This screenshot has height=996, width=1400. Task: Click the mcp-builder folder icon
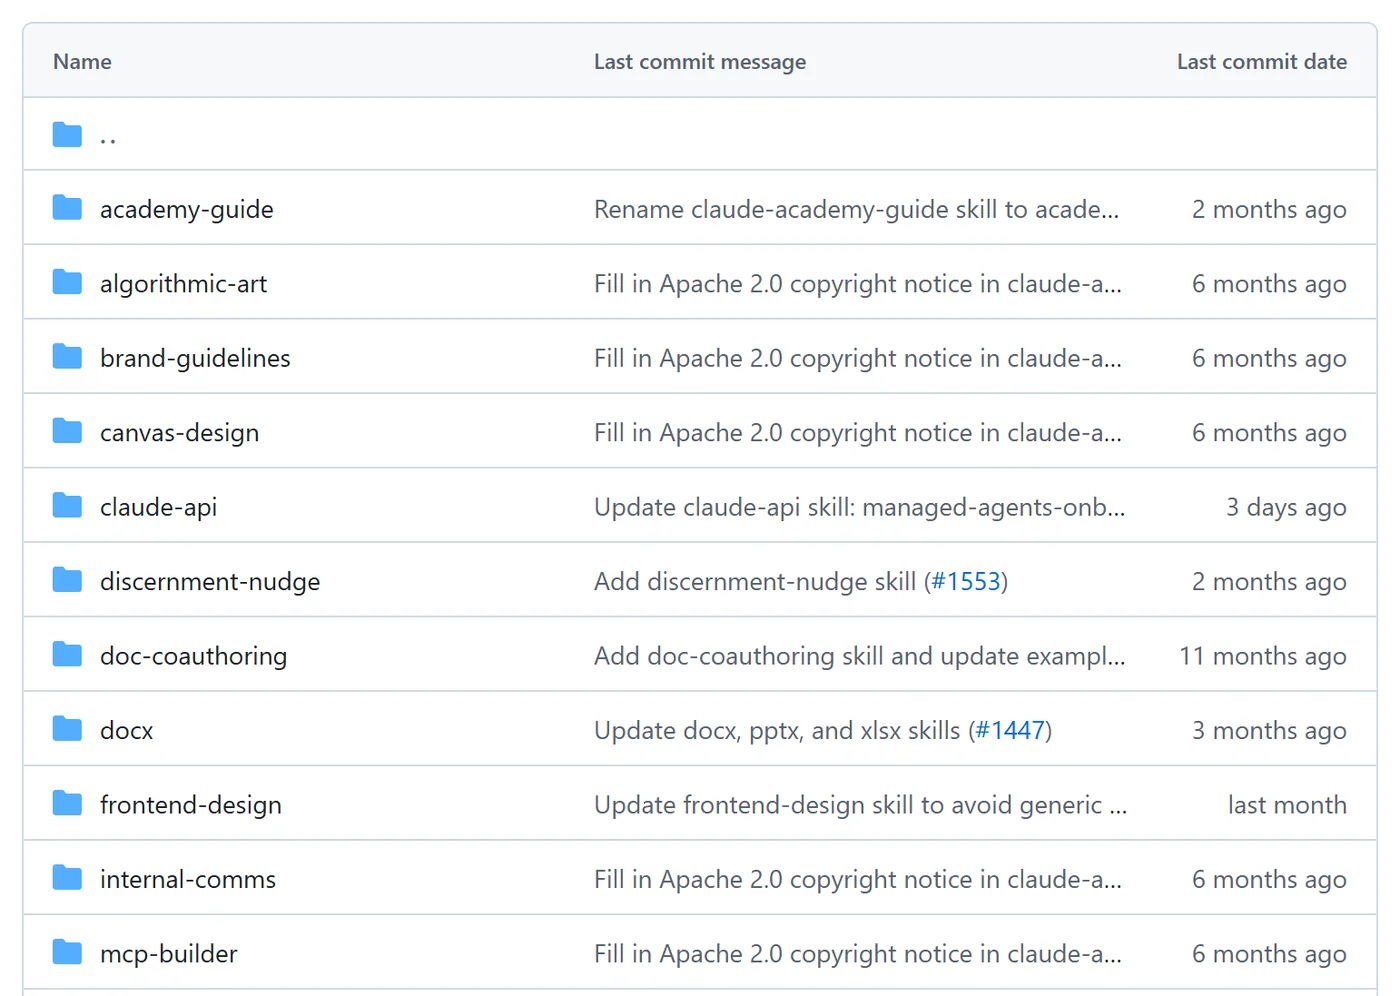pos(67,952)
